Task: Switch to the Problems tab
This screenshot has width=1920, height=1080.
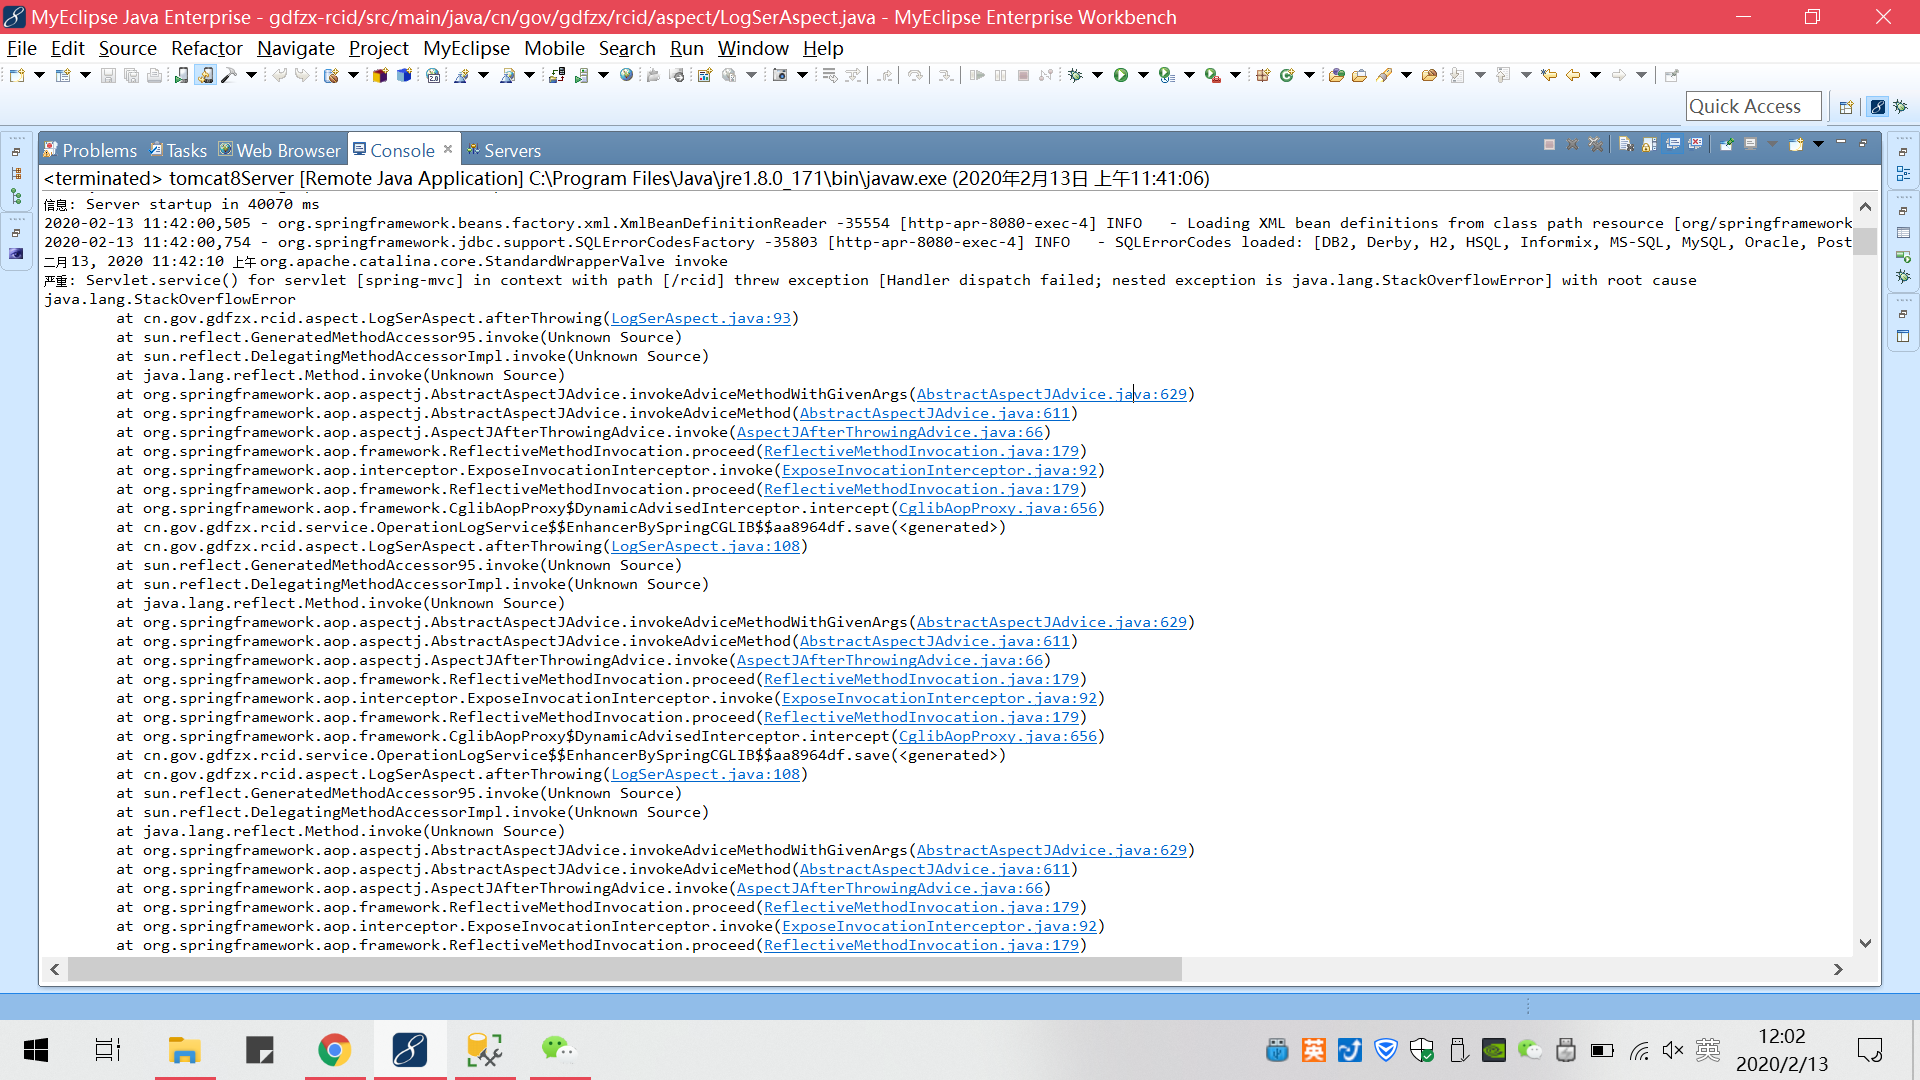Action: click(91, 150)
